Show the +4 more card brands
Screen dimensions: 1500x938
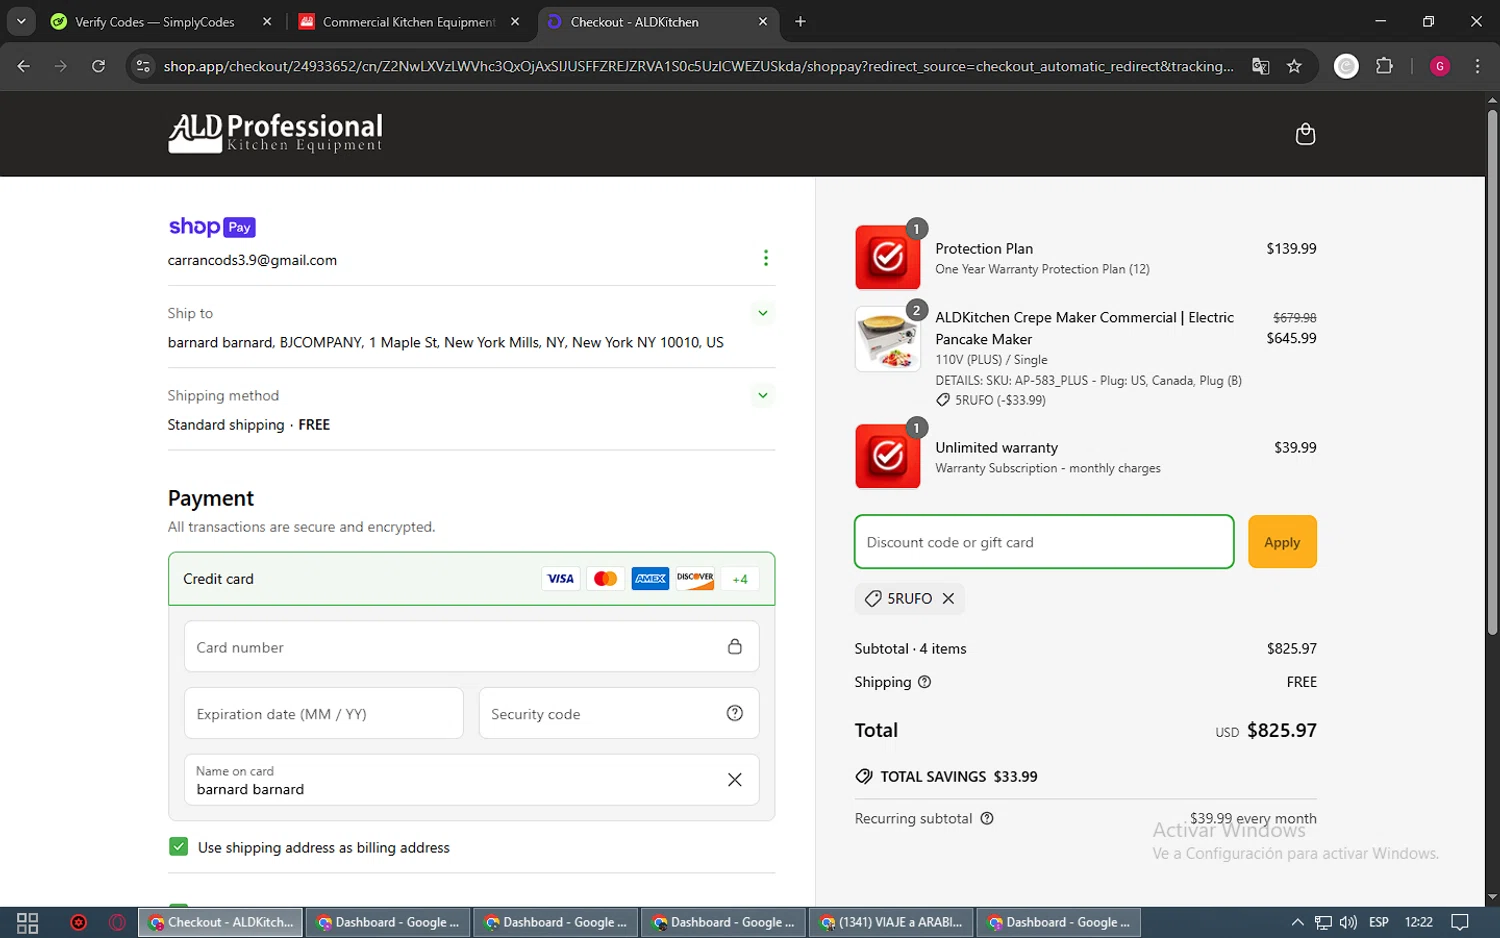coord(740,579)
